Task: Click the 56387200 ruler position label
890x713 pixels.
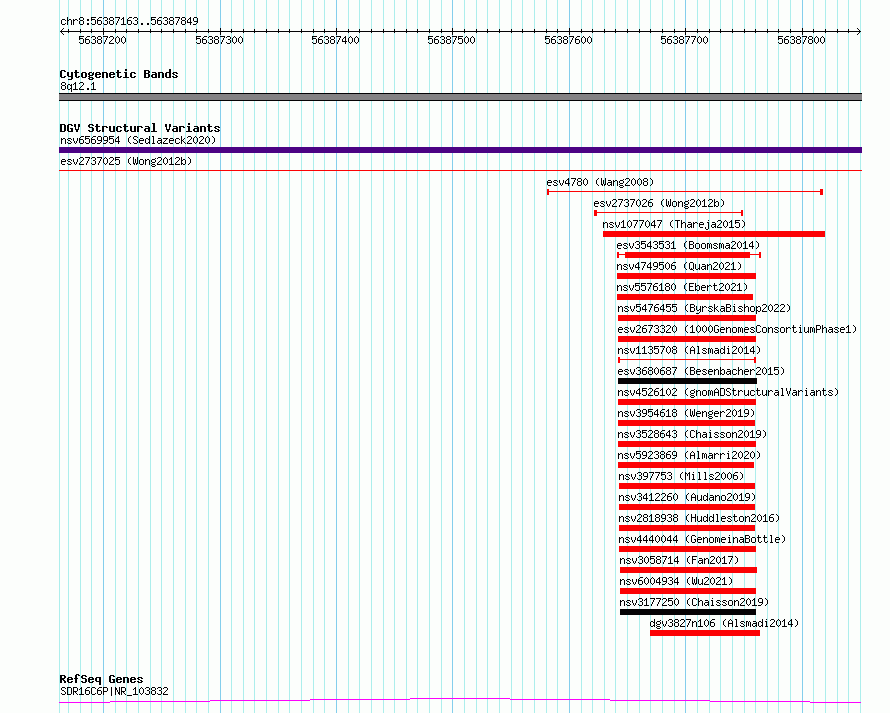Action: coord(102,40)
